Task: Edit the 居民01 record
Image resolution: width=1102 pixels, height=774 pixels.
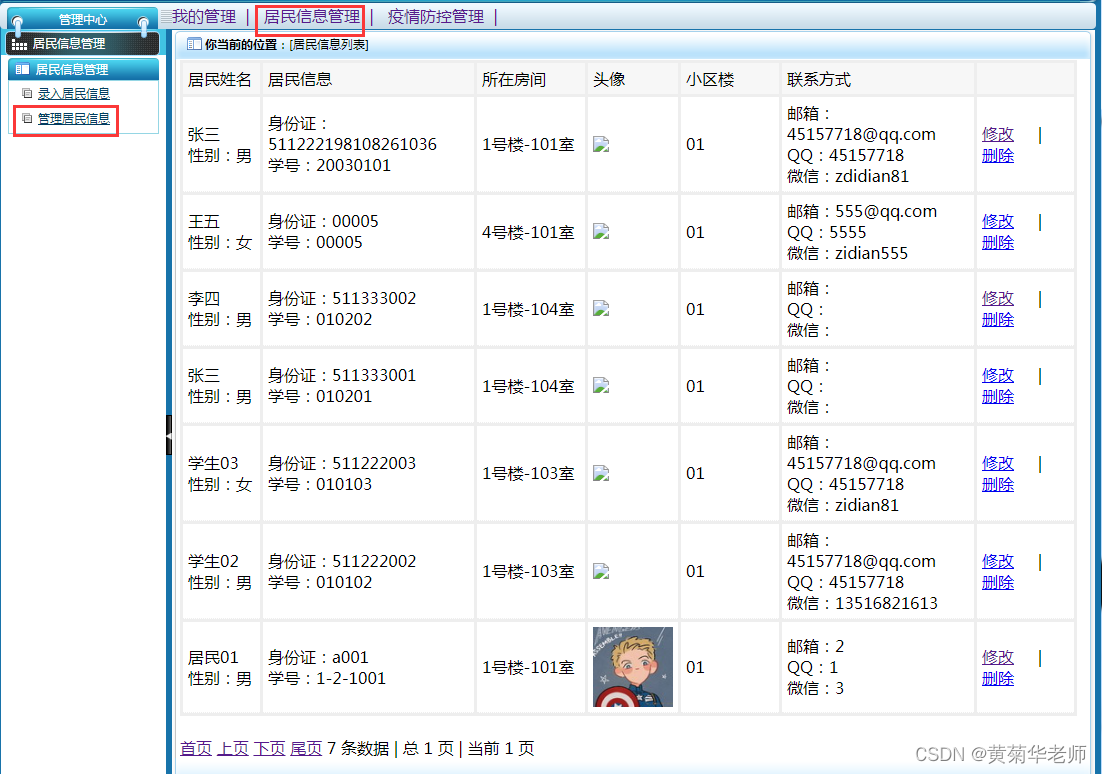Action: click(997, 657)
